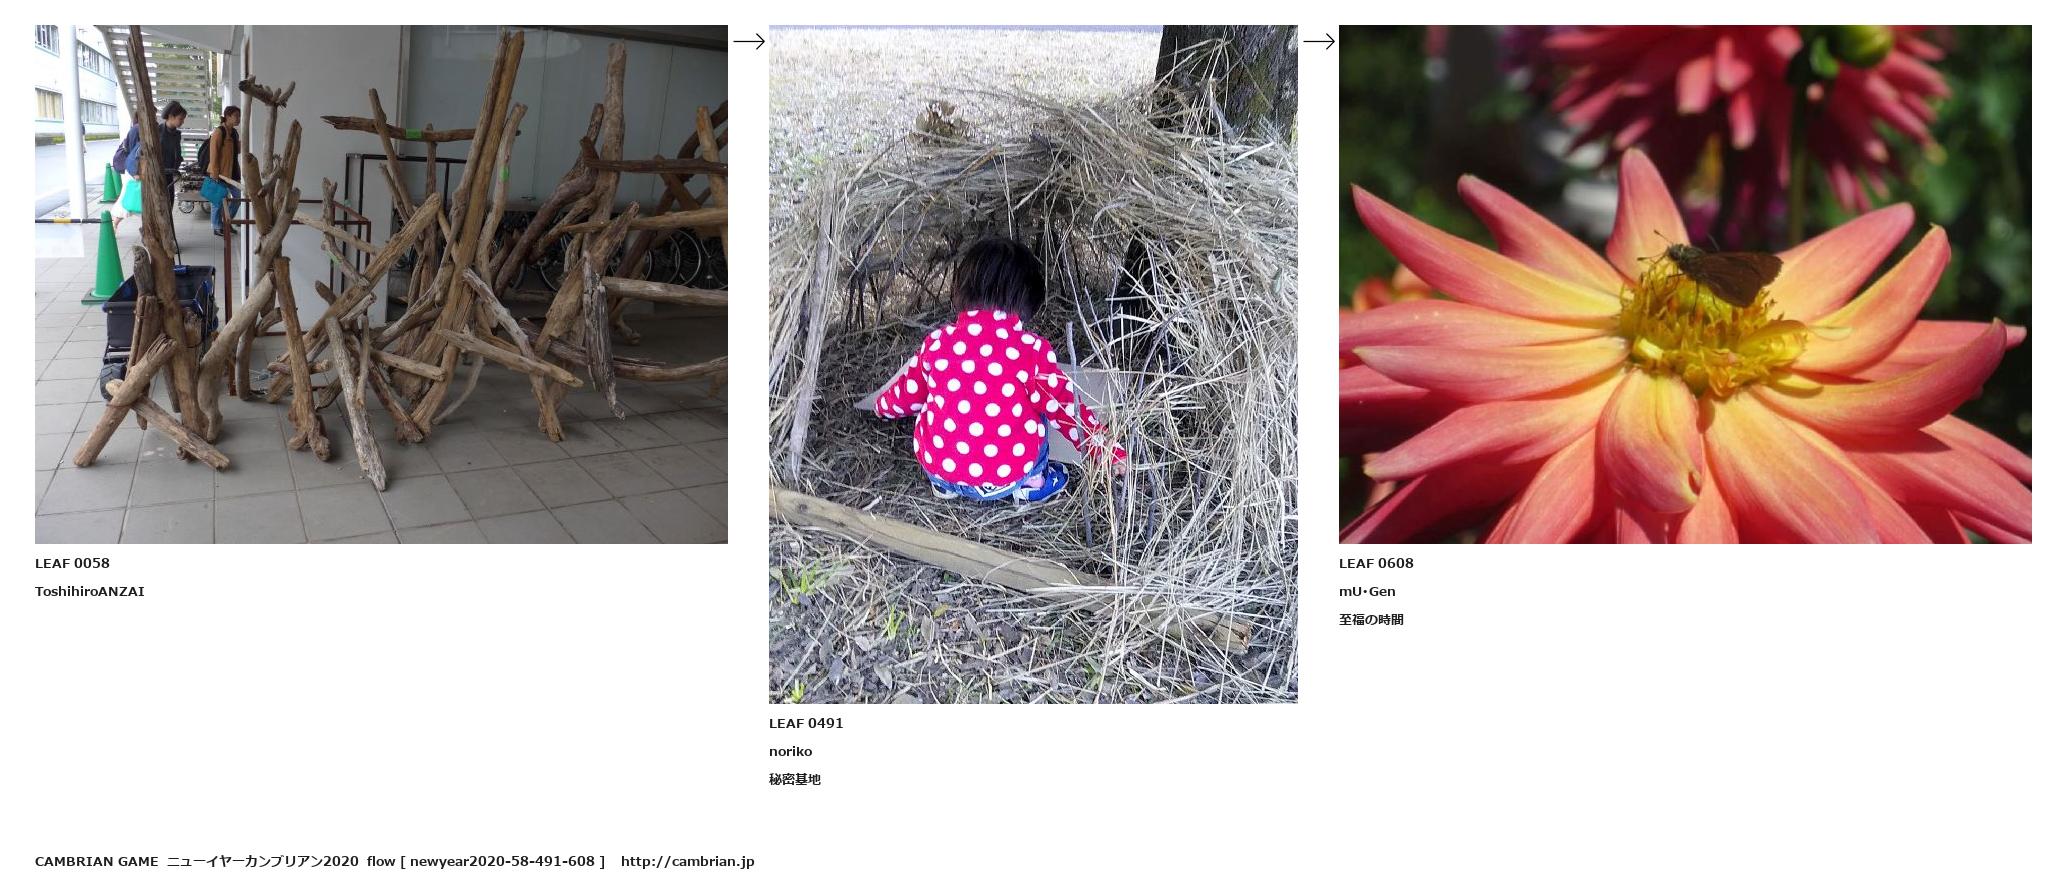The image size is (2067, 886).
Task: Click author name ToshihiroANZAI
Action: [x=90, y=591]
